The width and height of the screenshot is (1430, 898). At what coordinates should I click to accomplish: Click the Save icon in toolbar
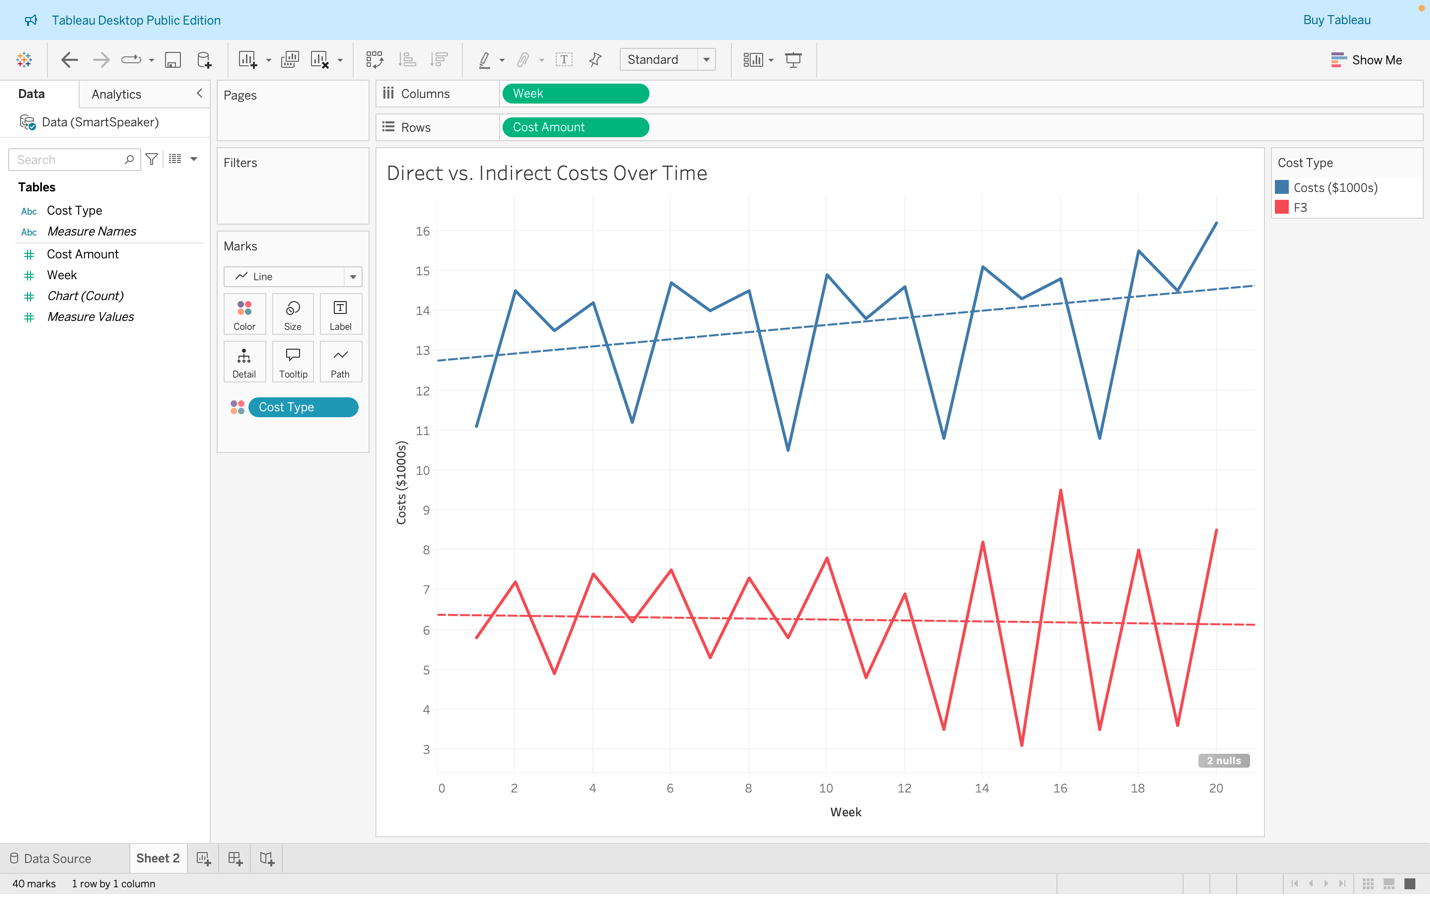pyautogui.click(x=173, y=60)
